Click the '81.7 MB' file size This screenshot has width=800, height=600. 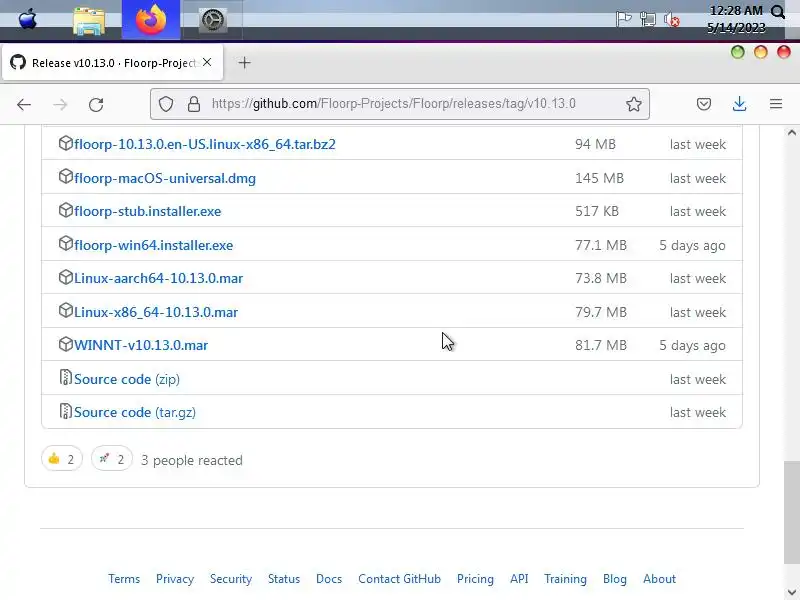[x=601, y=345]
